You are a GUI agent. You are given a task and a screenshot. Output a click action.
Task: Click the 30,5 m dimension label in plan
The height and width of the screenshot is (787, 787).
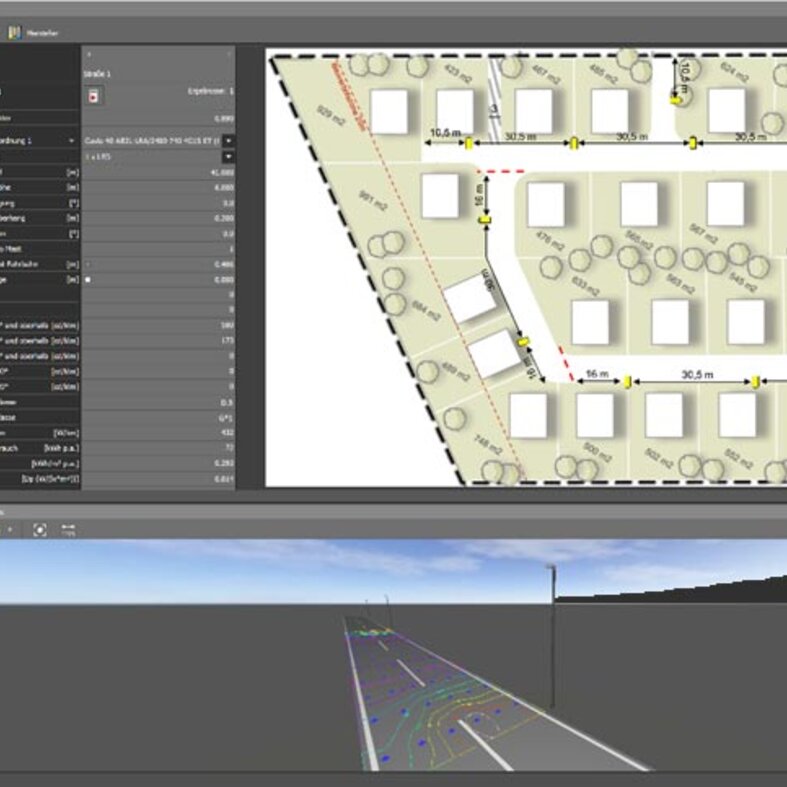point(521,135)
